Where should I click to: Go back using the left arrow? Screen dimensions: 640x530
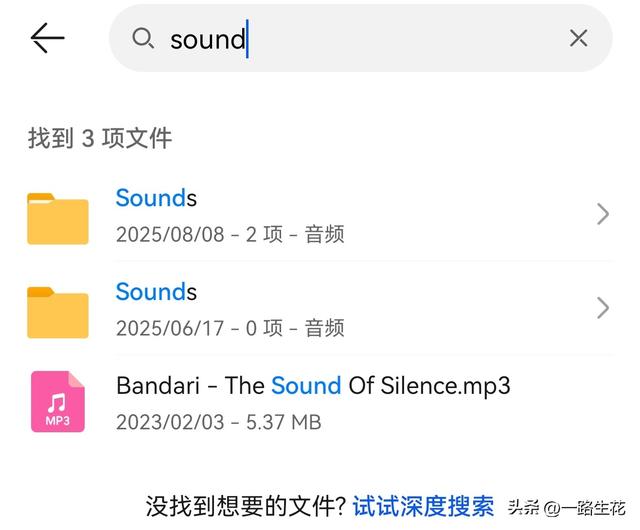[47, 38]
